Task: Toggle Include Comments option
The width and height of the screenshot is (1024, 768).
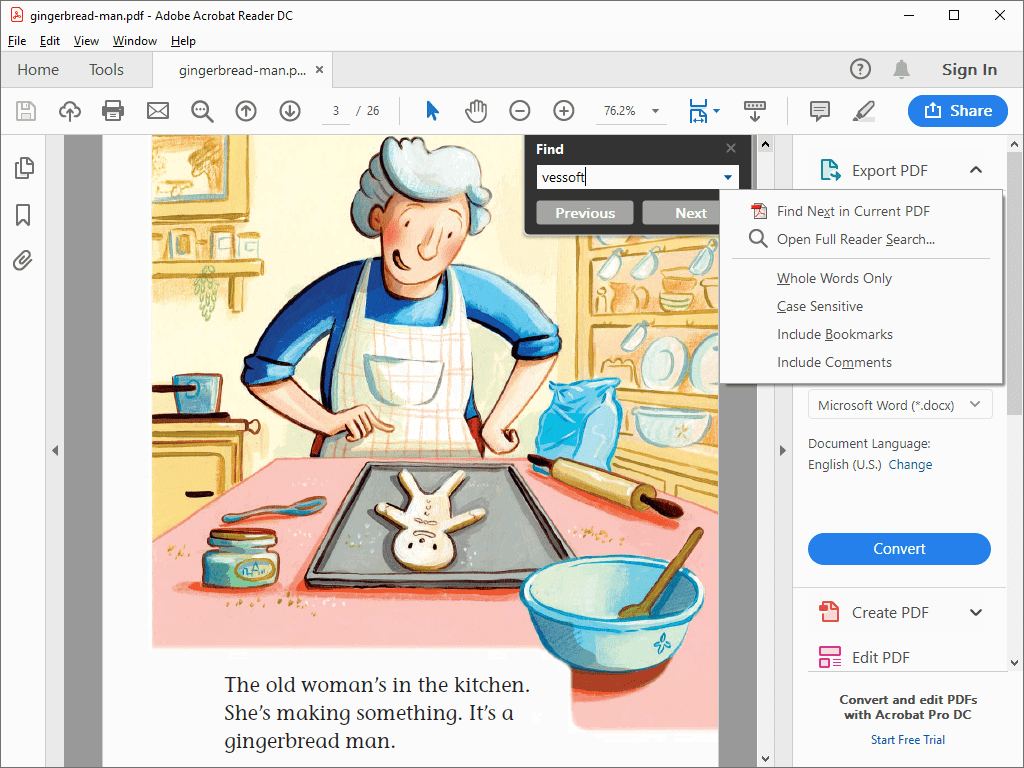Action: pos(834,362)
